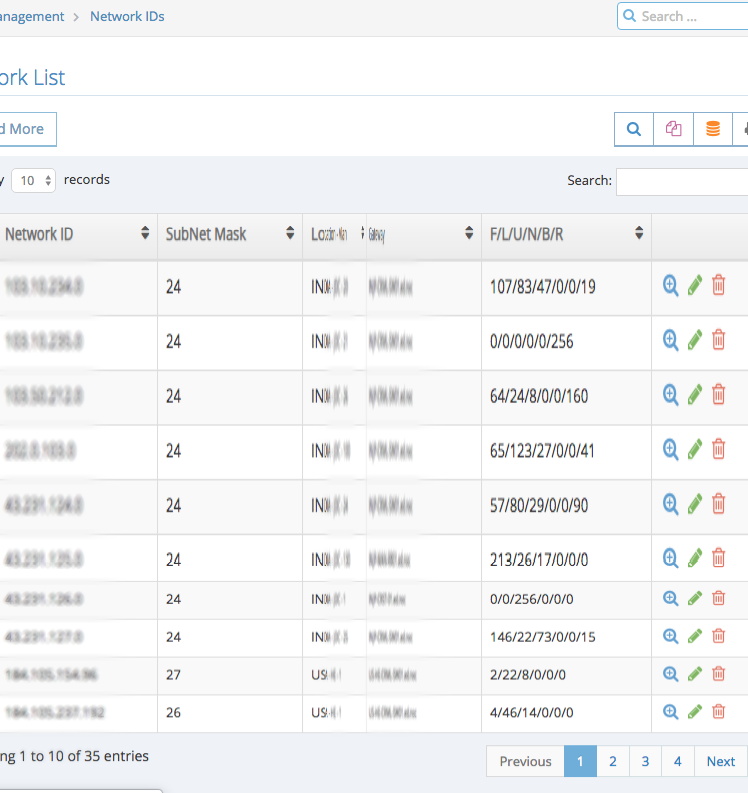Image resolution: width=748 pixels, height=793 pixels.
Task: View details for row 57/80/29/0/0/90
Action: pyautogui.click(x=671, y=504)
